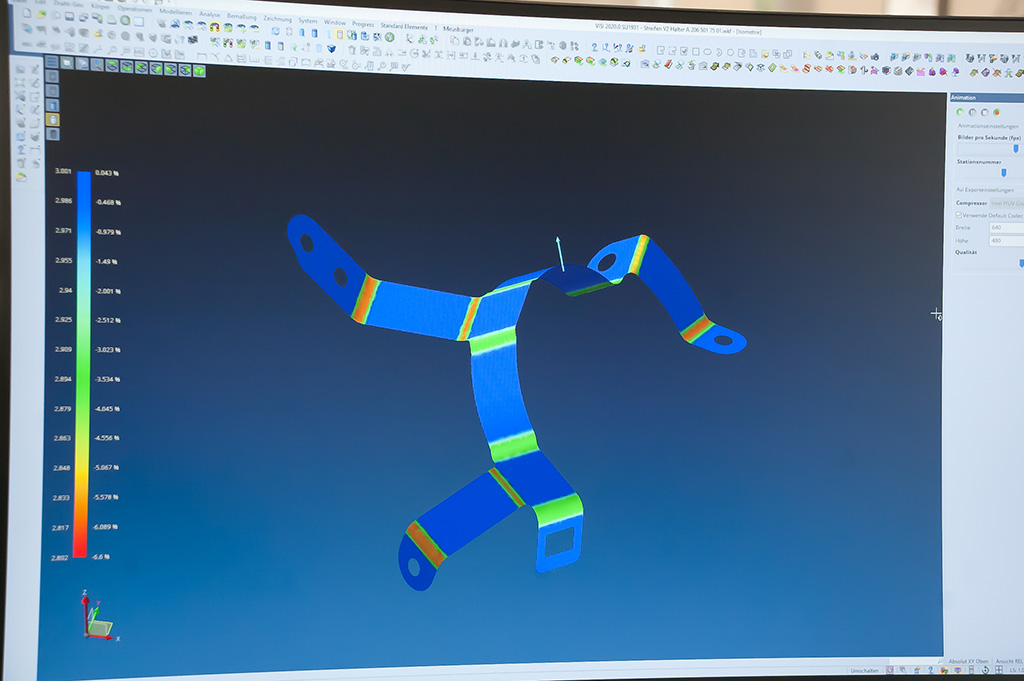This screenshot has height=681, width=1024.
Task: Click the red striped strip icon
Action: [807, 69]
